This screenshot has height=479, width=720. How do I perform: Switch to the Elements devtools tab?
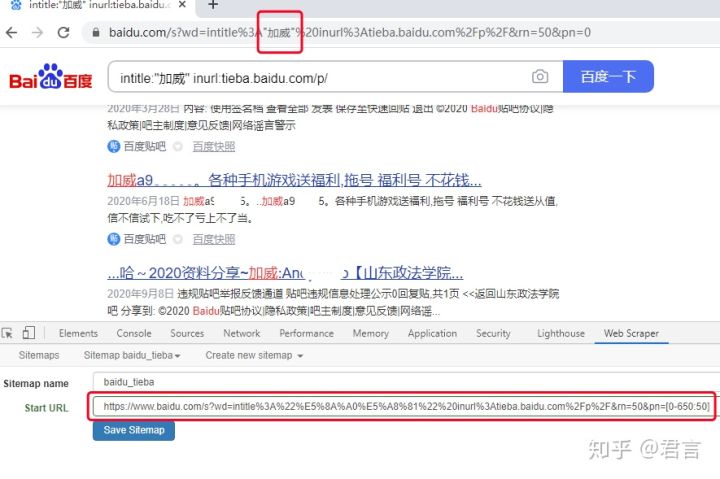tap(78, 333)
